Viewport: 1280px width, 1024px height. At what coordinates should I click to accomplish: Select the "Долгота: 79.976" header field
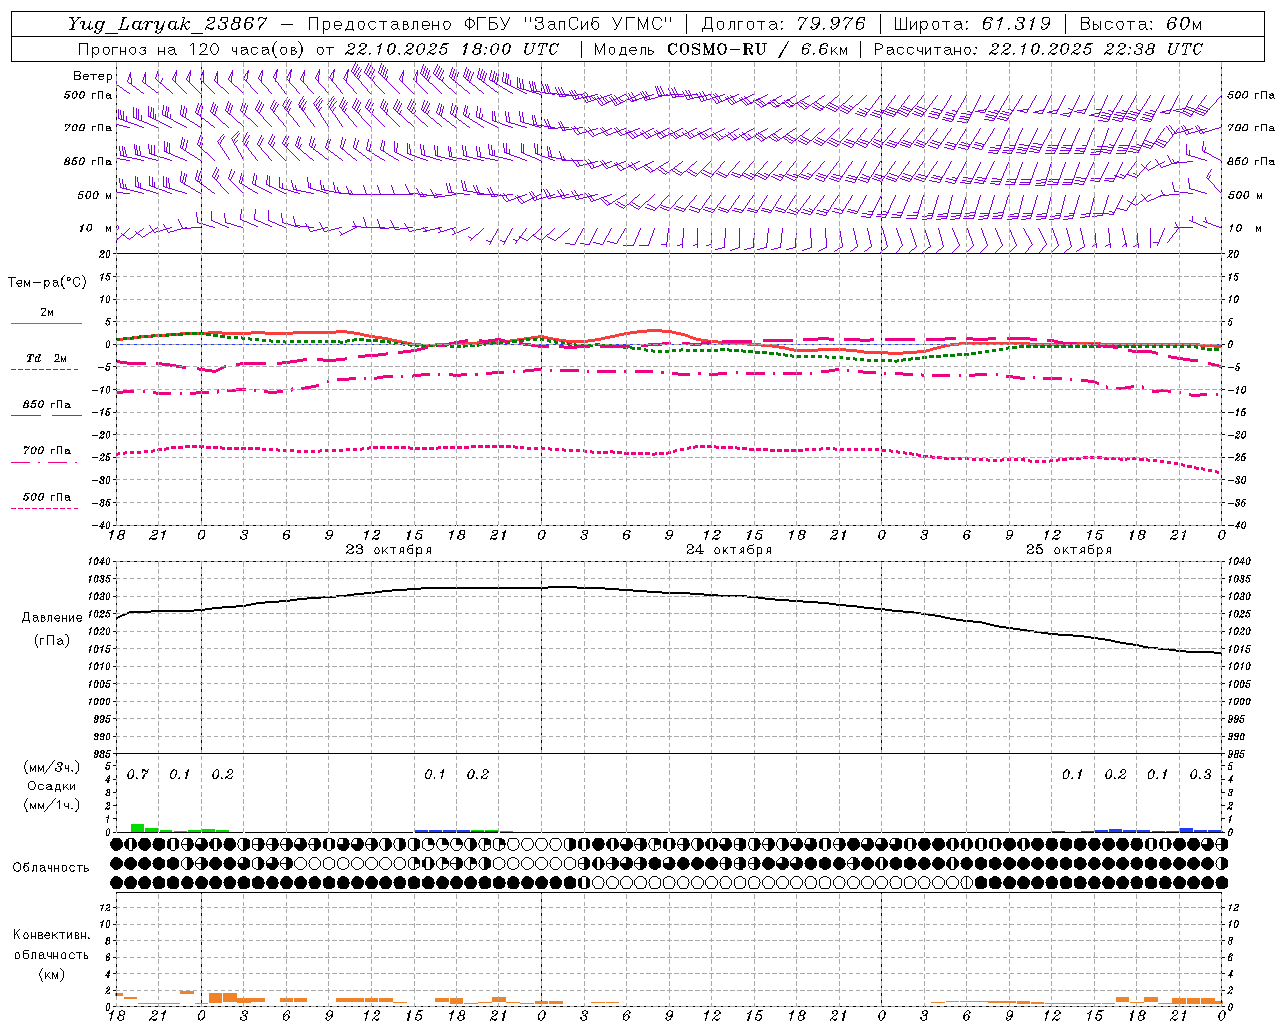click(784, 24)
